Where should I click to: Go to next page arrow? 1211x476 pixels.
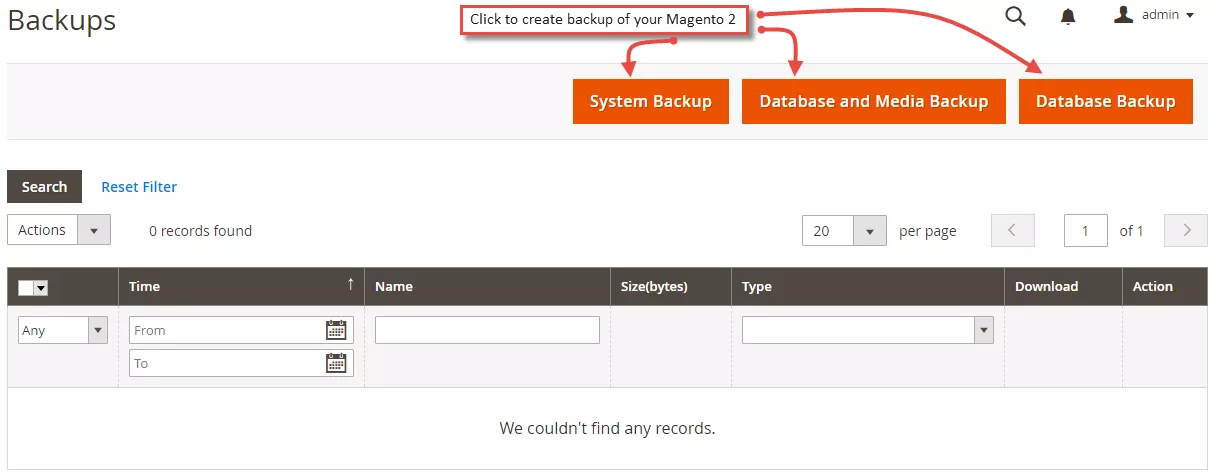pyautogui.click(x=1186, y=230)
